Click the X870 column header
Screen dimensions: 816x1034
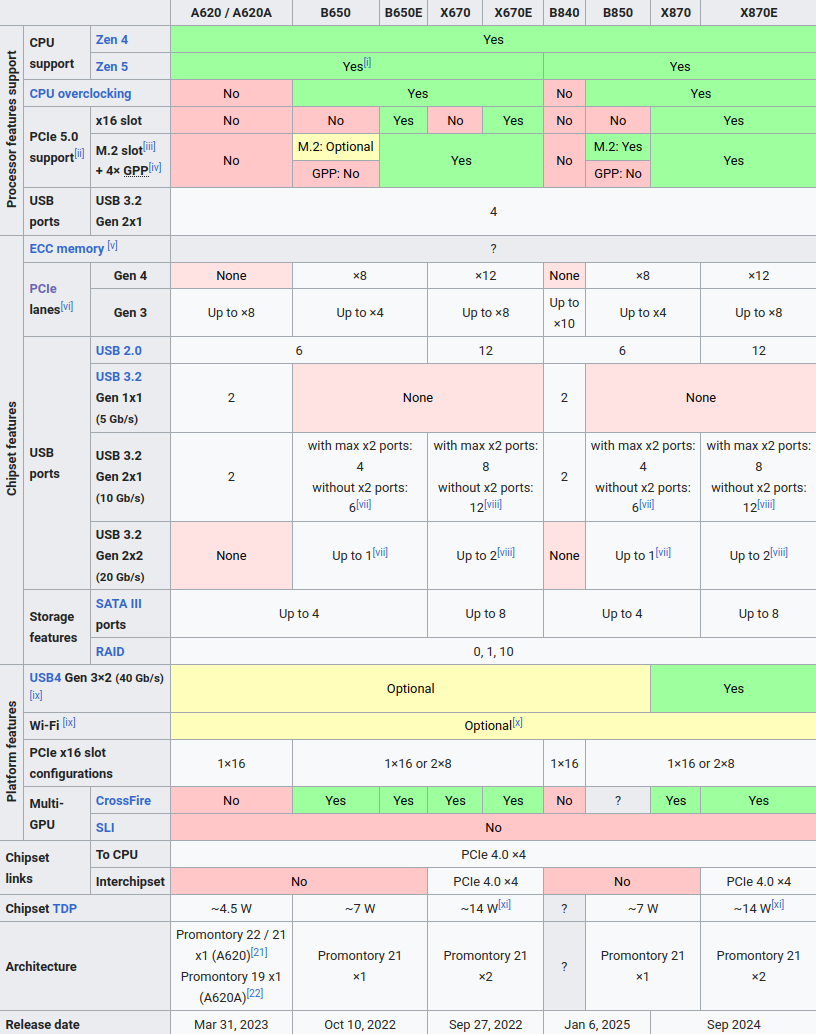tap(675, 13)
